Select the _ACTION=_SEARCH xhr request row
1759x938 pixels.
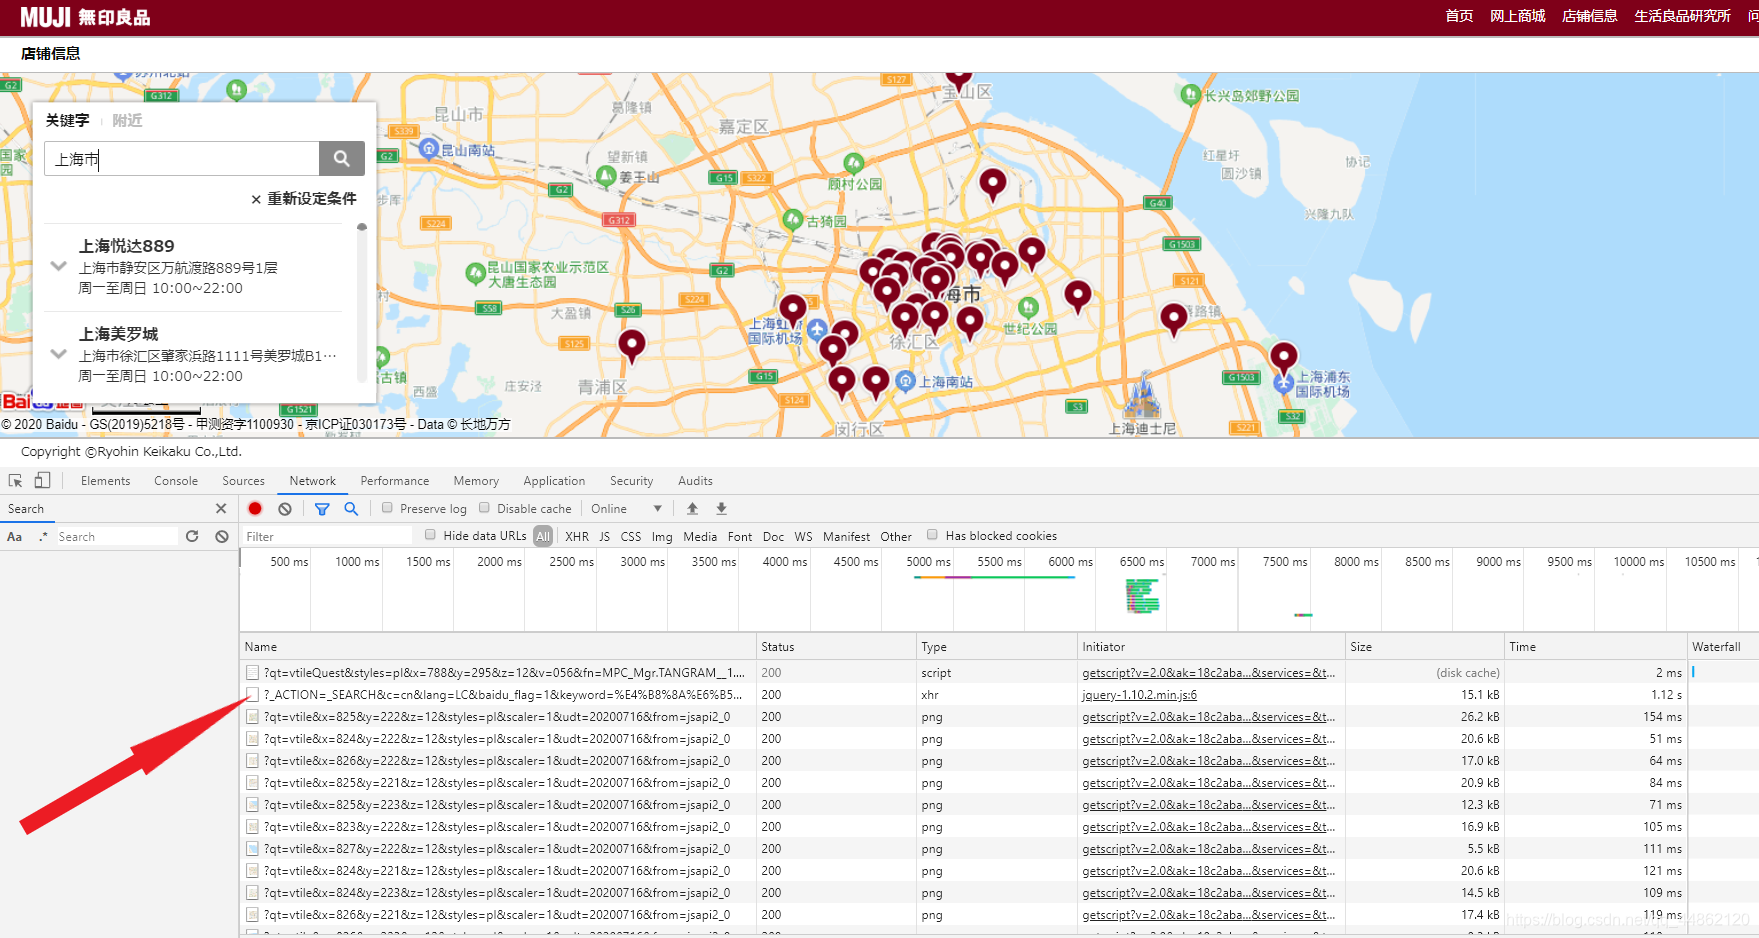point(999,695)
